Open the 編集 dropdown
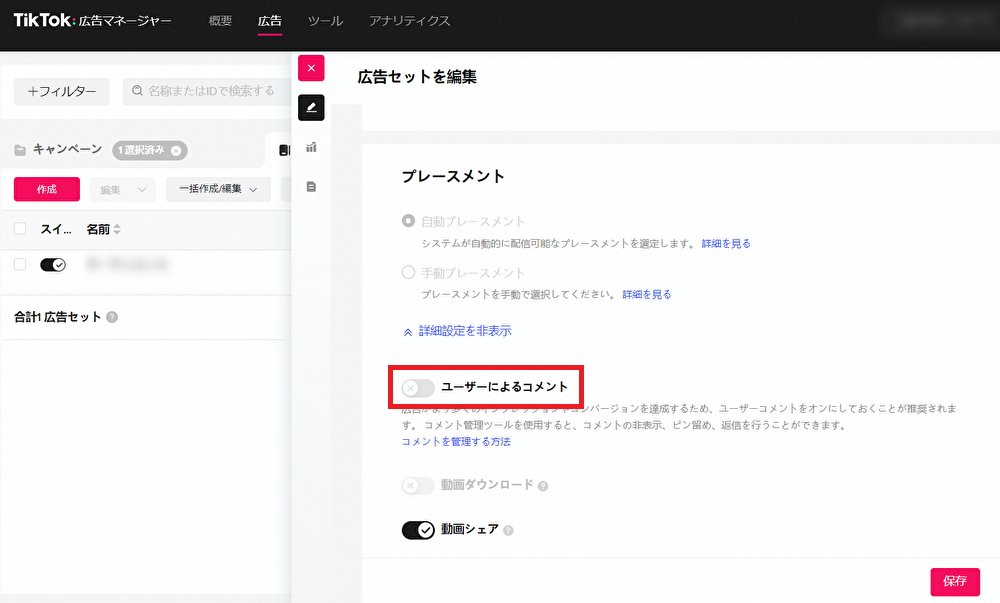1000x603 pixels. point(122,189)
